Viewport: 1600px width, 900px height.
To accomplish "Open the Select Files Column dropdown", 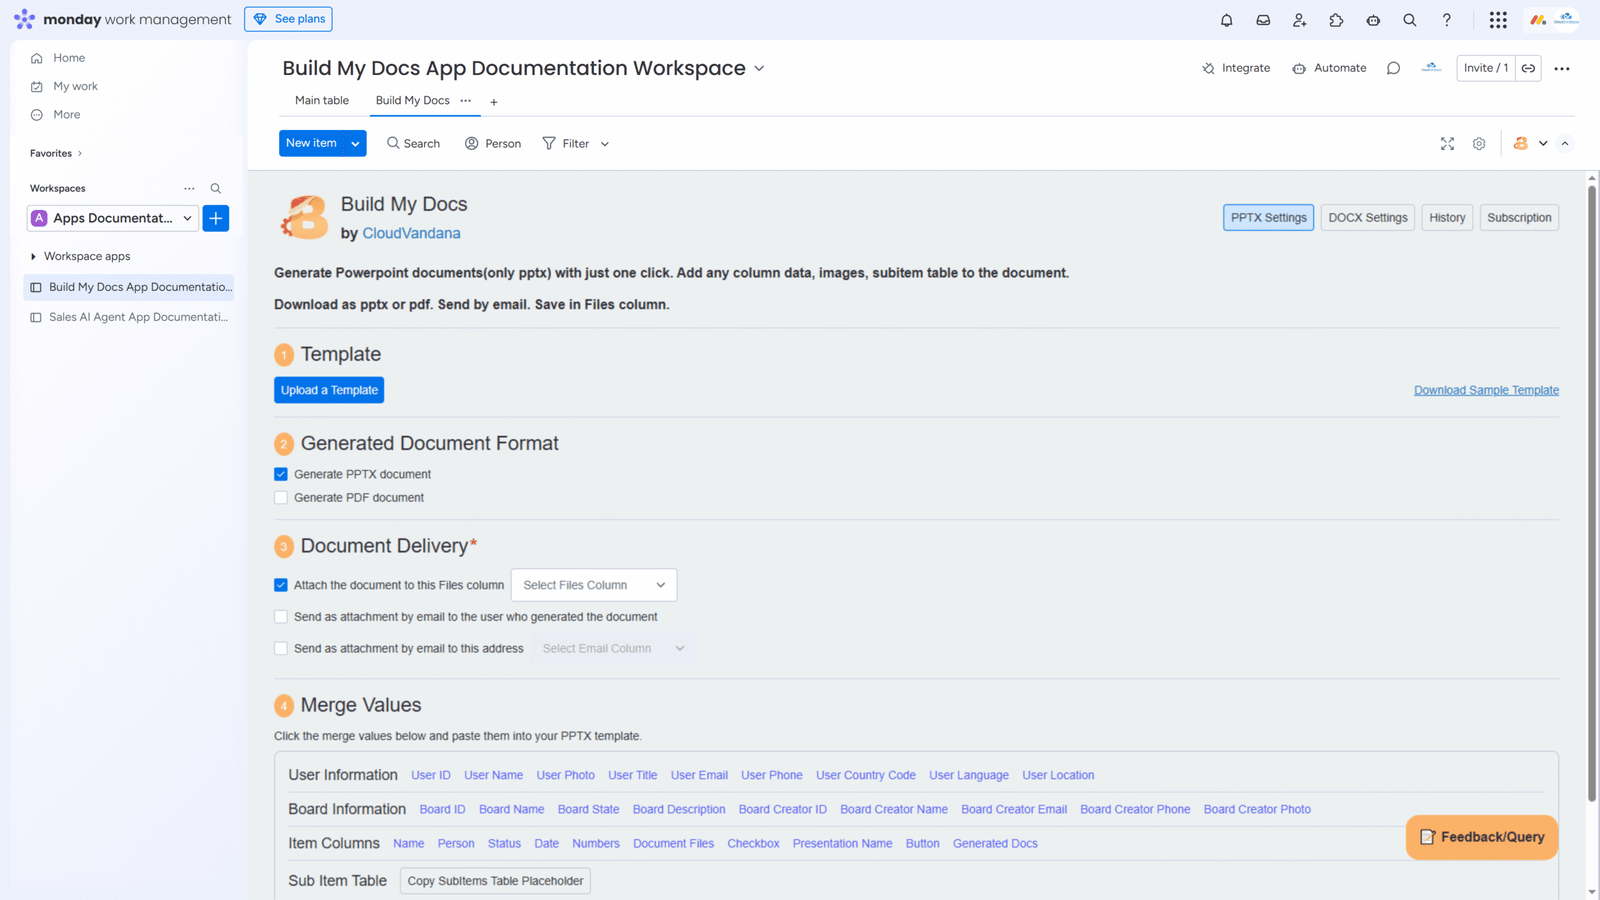I will click(x=593, y=585).
